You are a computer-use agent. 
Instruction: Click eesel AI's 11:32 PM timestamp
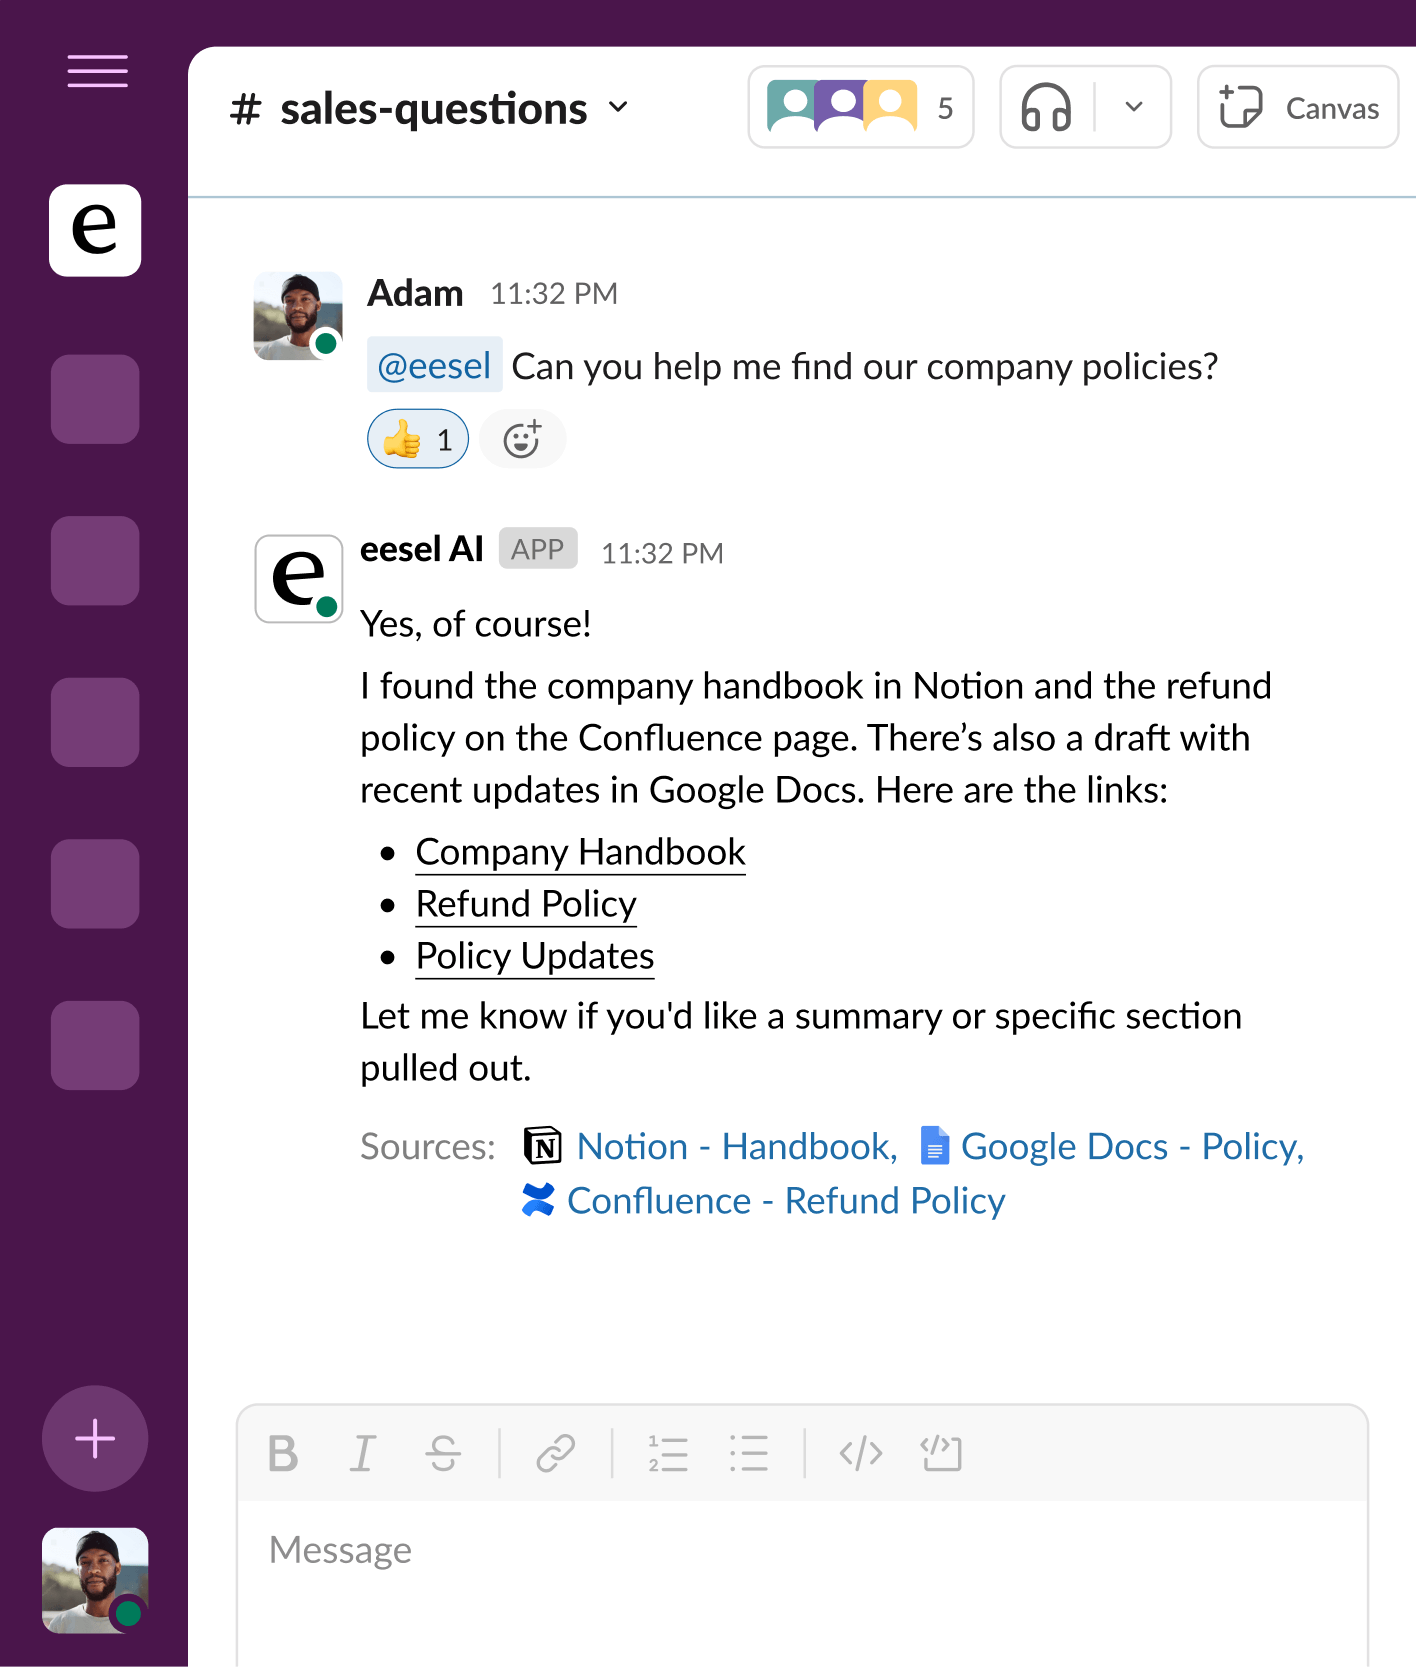[662, 553]
